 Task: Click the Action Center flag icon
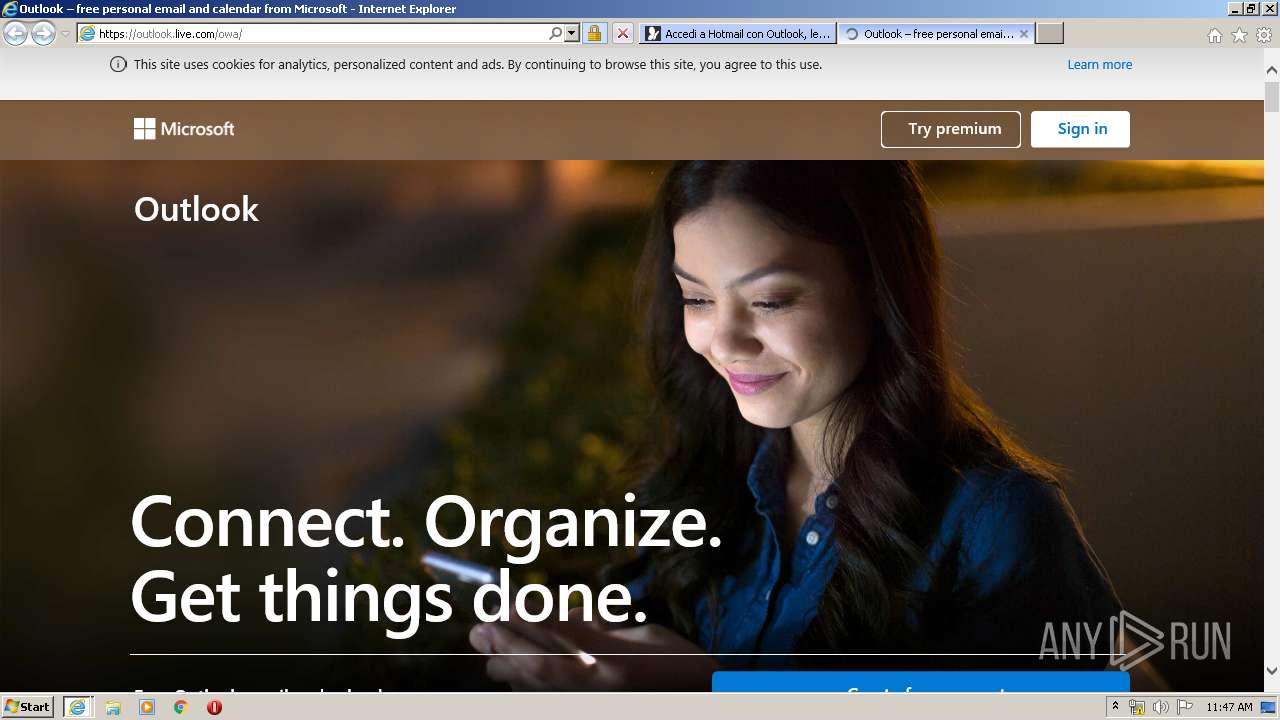1185,707
